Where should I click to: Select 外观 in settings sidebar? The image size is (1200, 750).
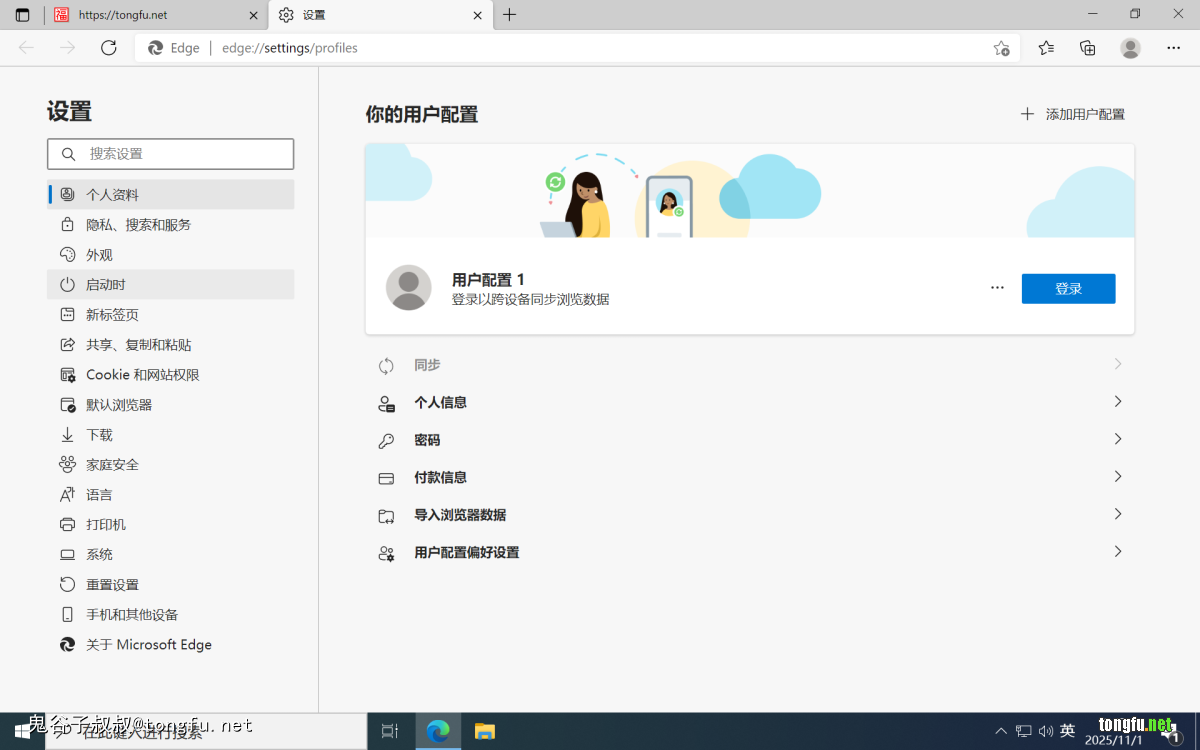point(99,255)
